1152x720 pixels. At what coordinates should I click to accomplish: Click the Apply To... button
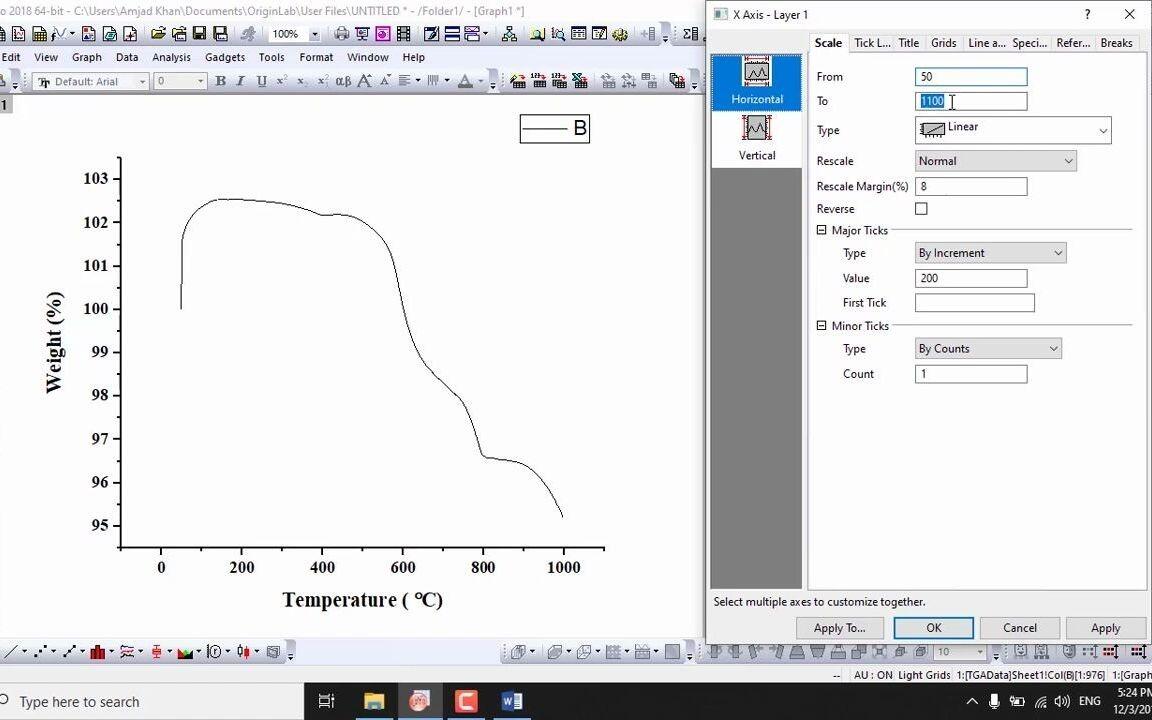(x=839, y=627)
